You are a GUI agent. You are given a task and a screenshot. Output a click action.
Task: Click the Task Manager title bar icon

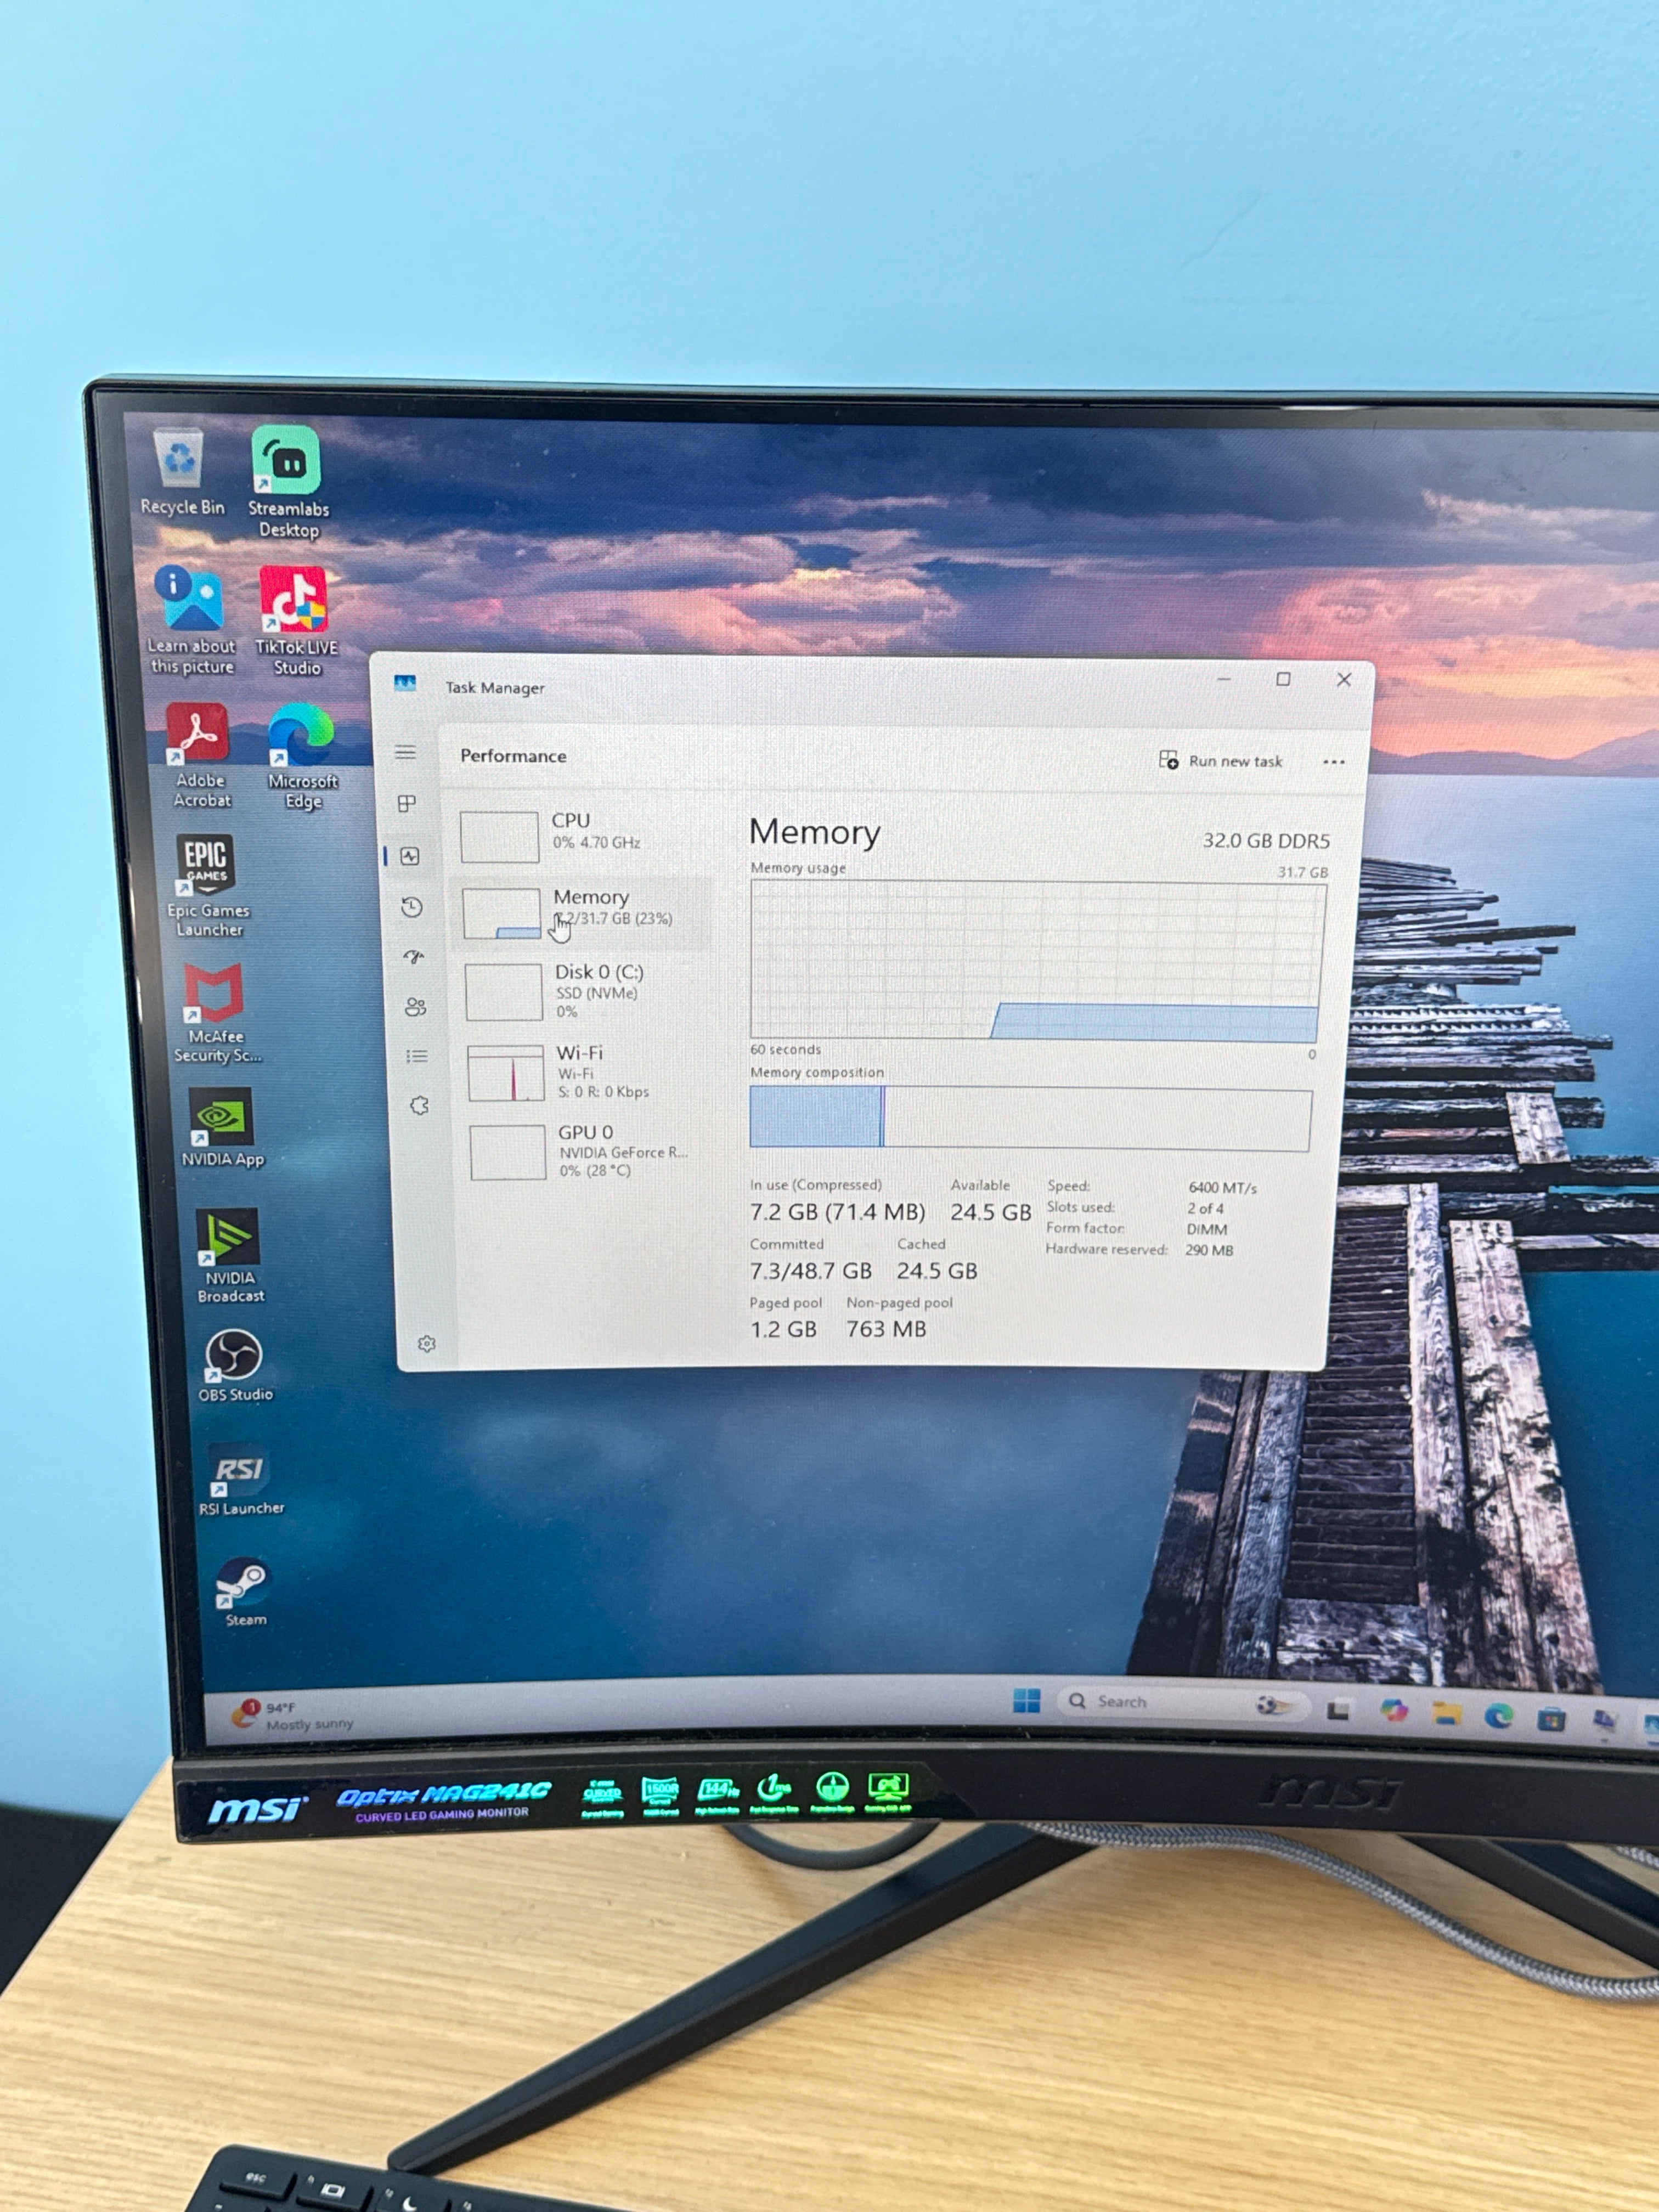coord(405,683)
